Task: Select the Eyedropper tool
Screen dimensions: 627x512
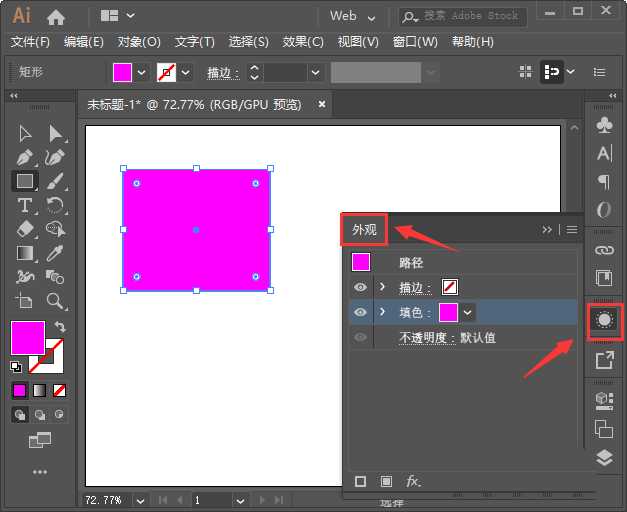Action: click(x=56, y=253)
